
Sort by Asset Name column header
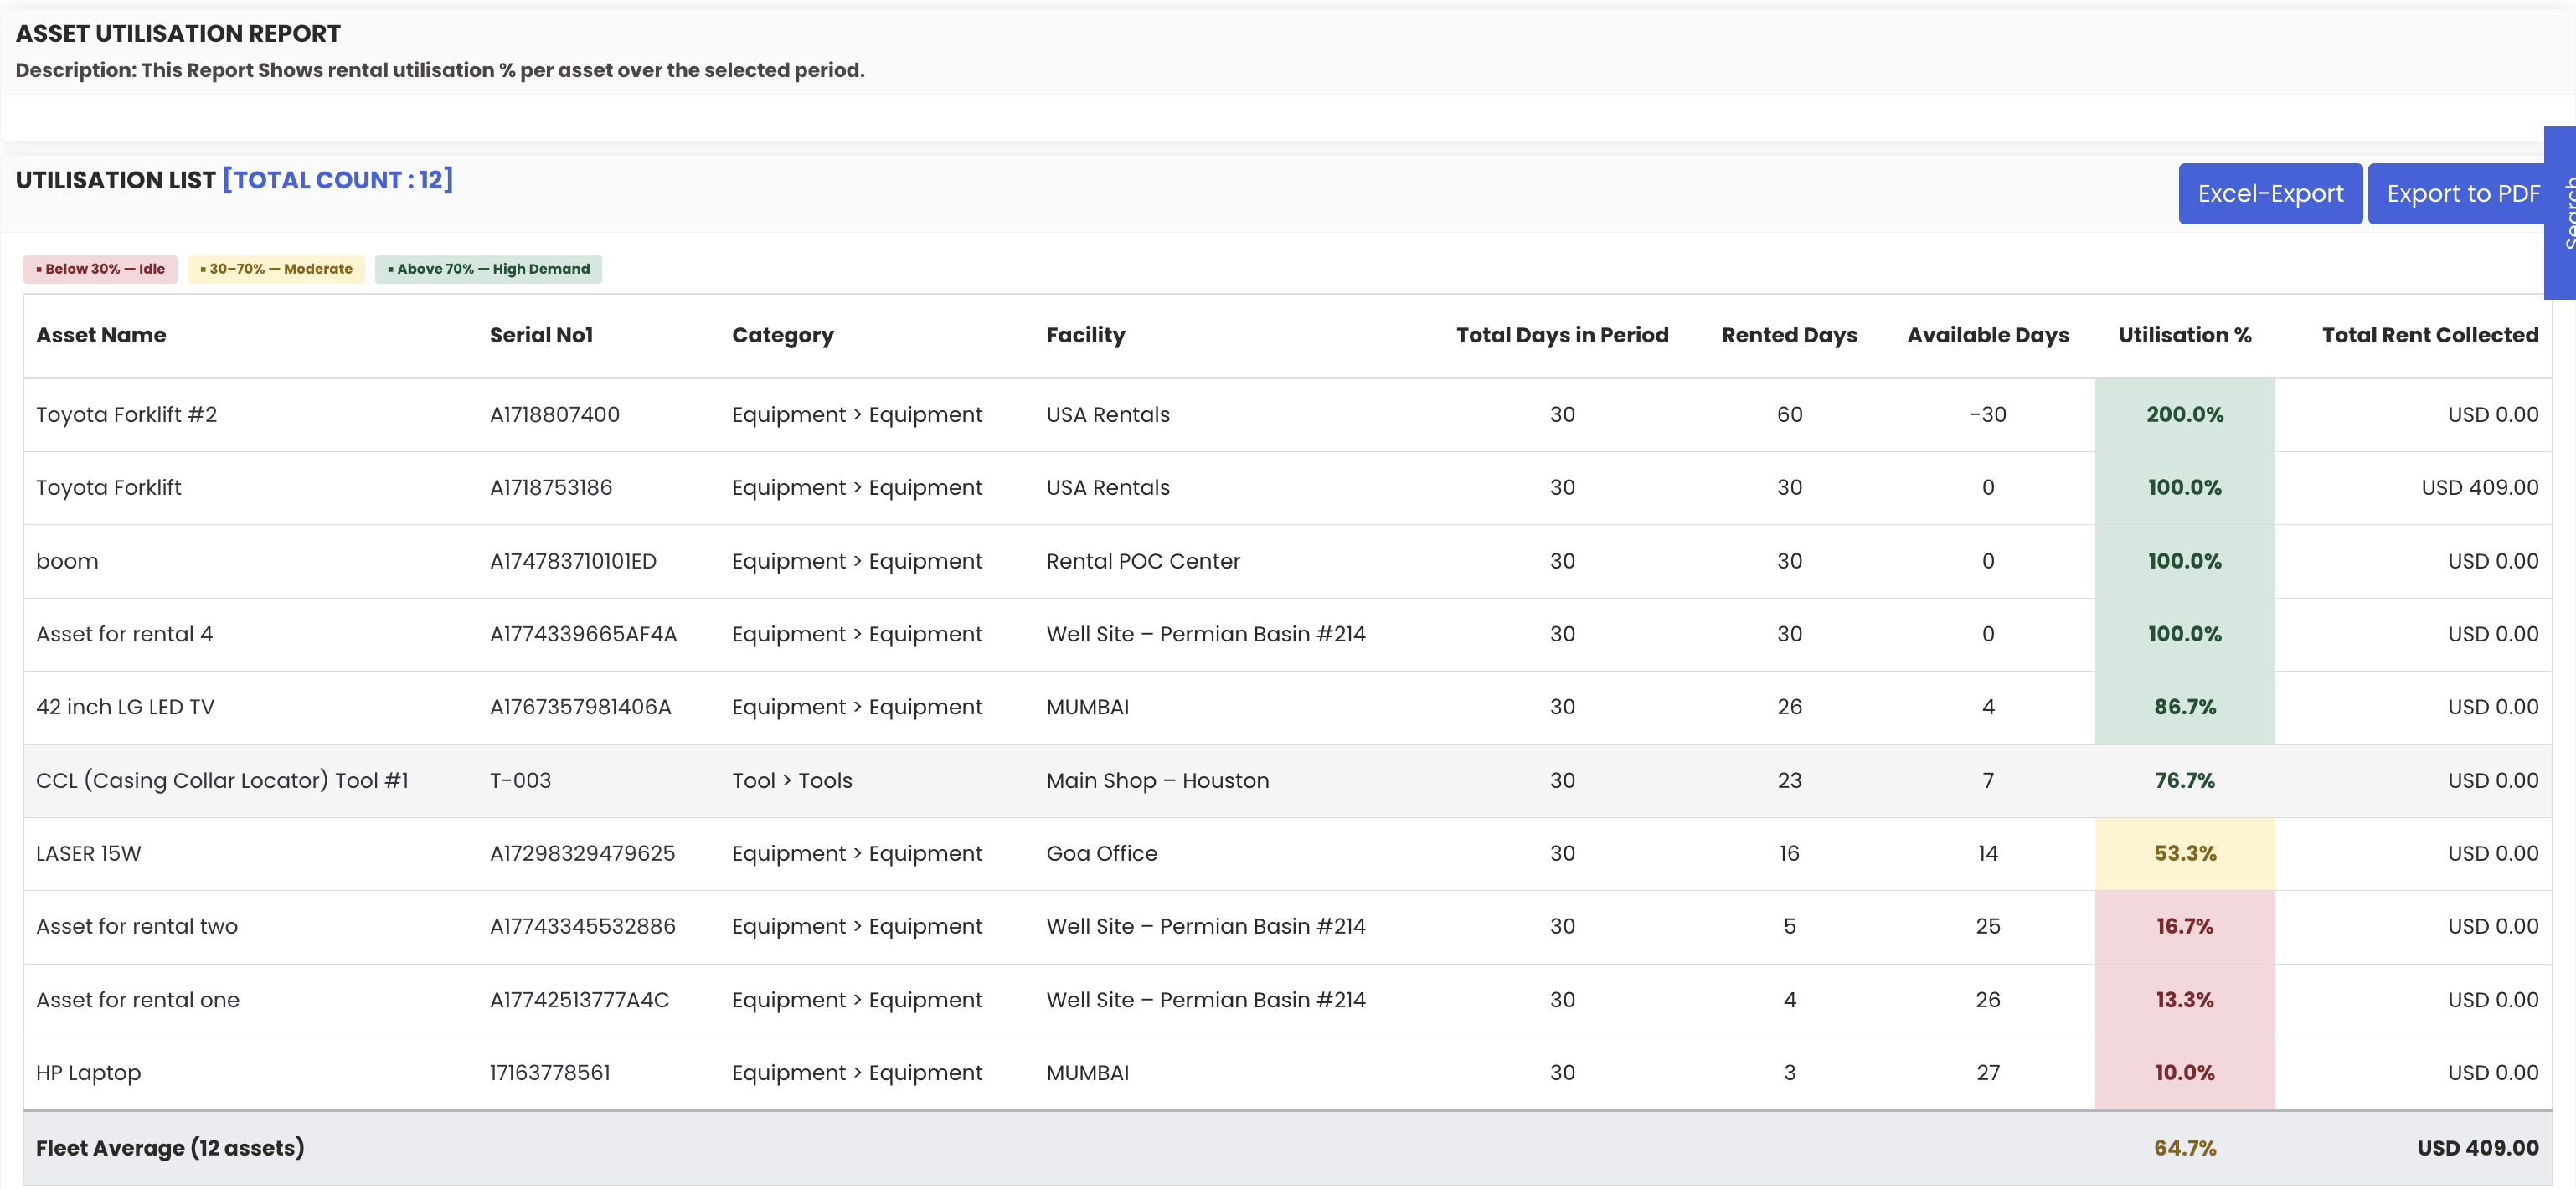point(101,335)
